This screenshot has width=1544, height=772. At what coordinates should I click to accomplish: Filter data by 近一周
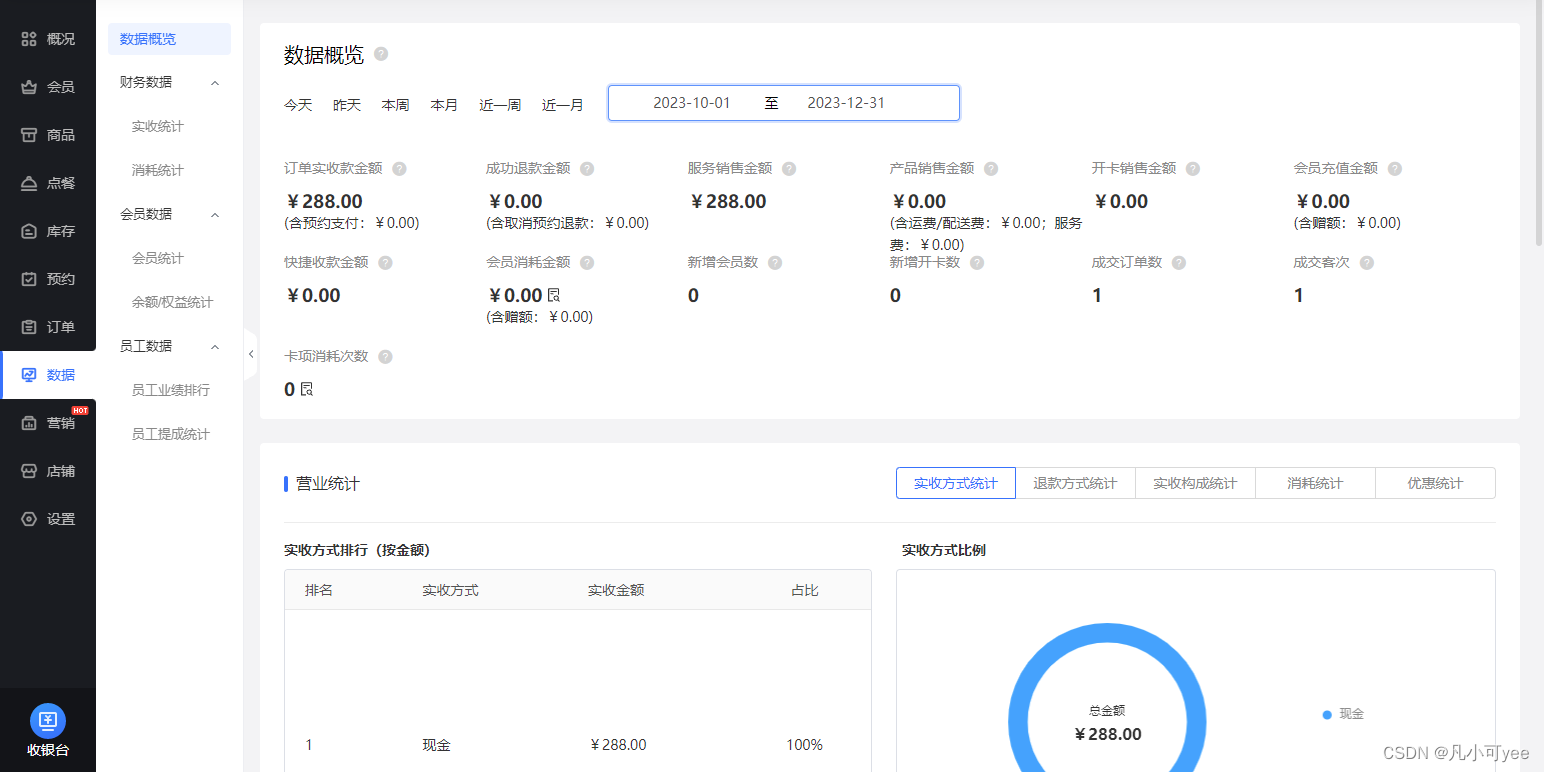pyautogui.click(x=500, y=104)
